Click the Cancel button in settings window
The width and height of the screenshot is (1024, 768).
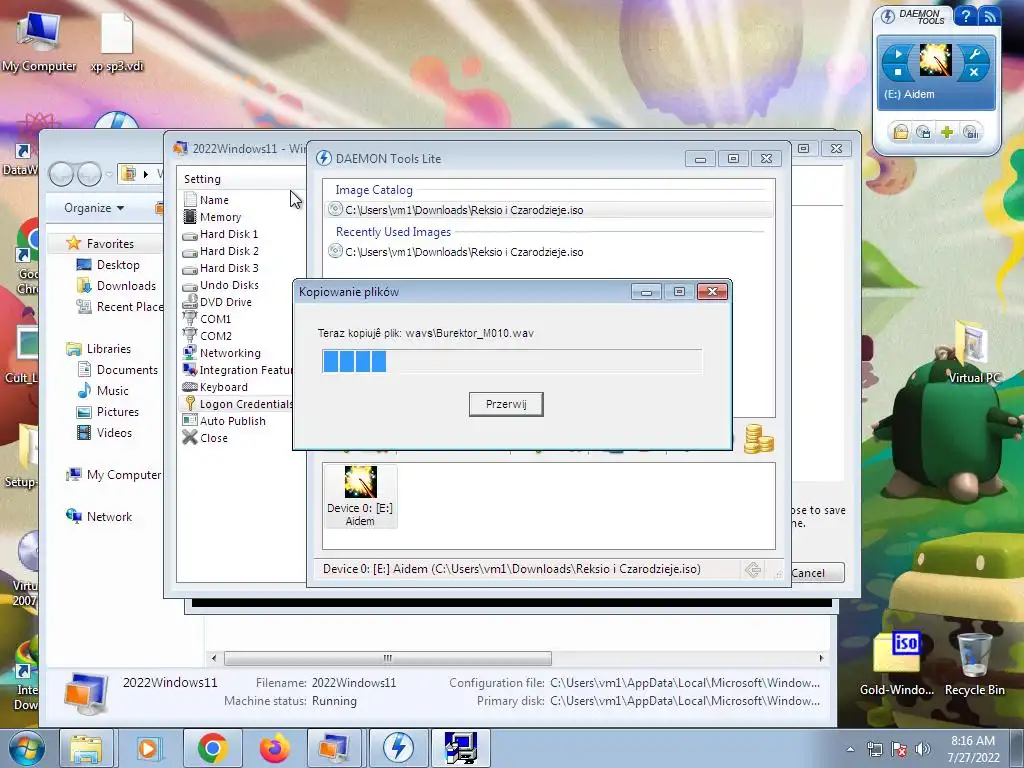point(818,573)
